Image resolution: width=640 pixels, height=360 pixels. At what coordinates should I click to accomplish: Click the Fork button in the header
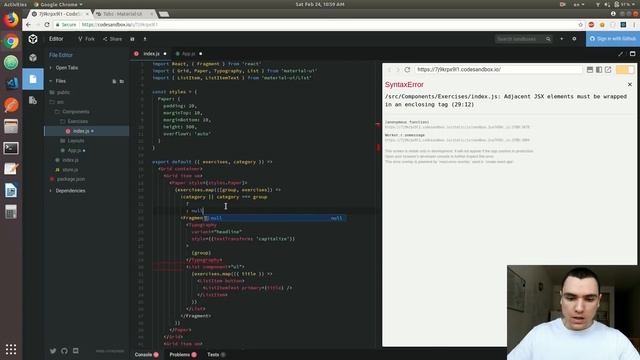[86, 39]
